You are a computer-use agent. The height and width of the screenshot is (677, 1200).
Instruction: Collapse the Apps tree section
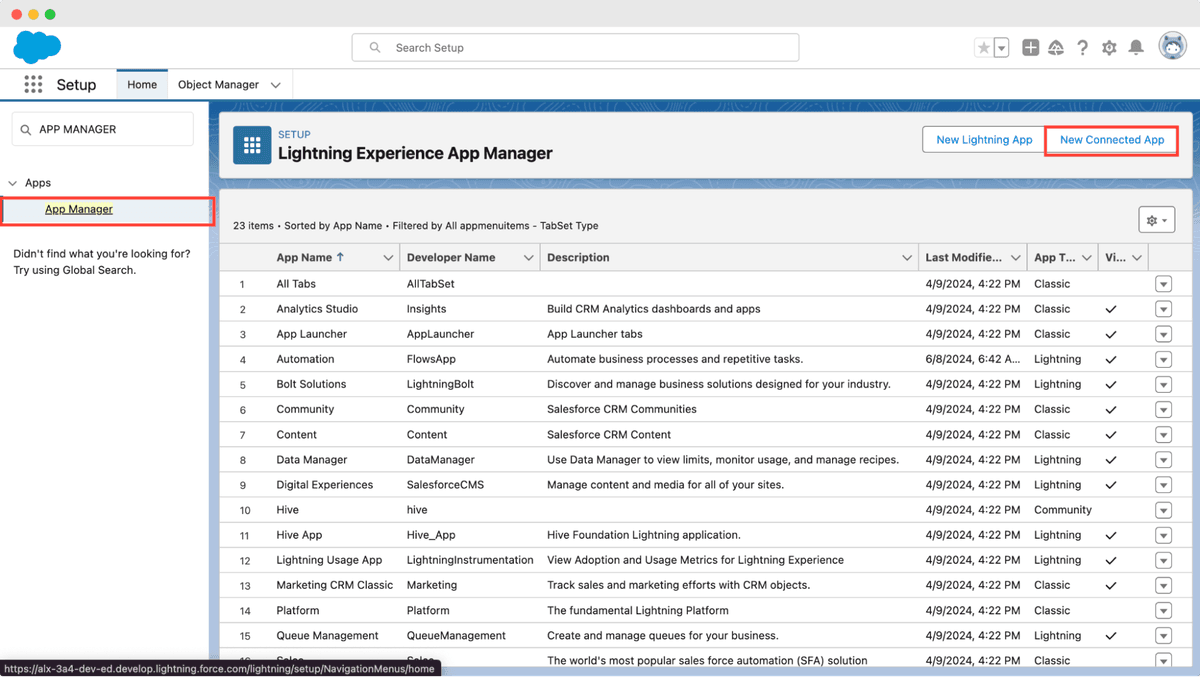point(13,183)
